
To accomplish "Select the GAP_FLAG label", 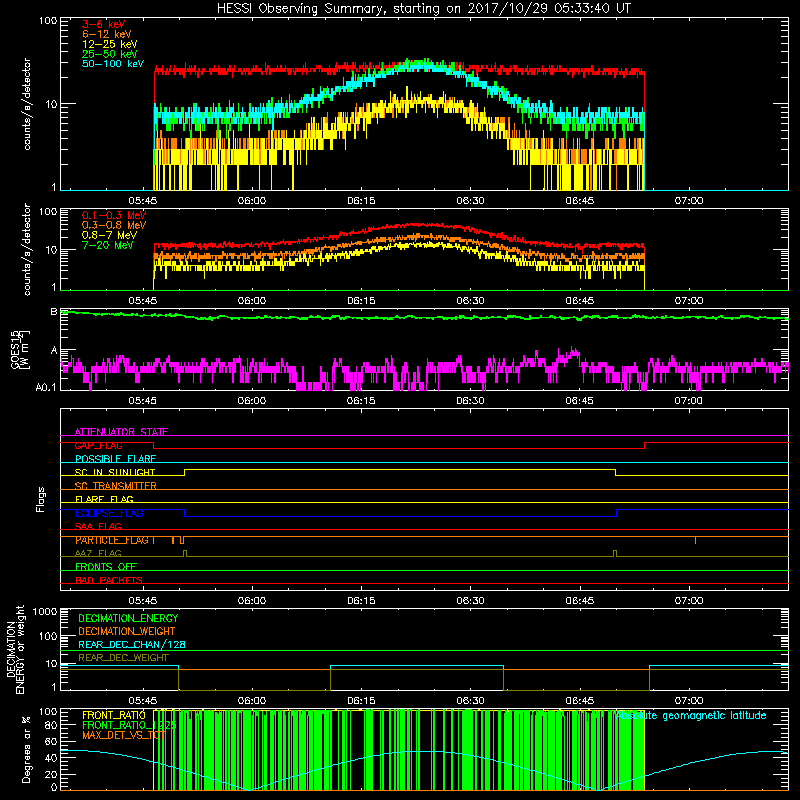I will coord(98,445).
